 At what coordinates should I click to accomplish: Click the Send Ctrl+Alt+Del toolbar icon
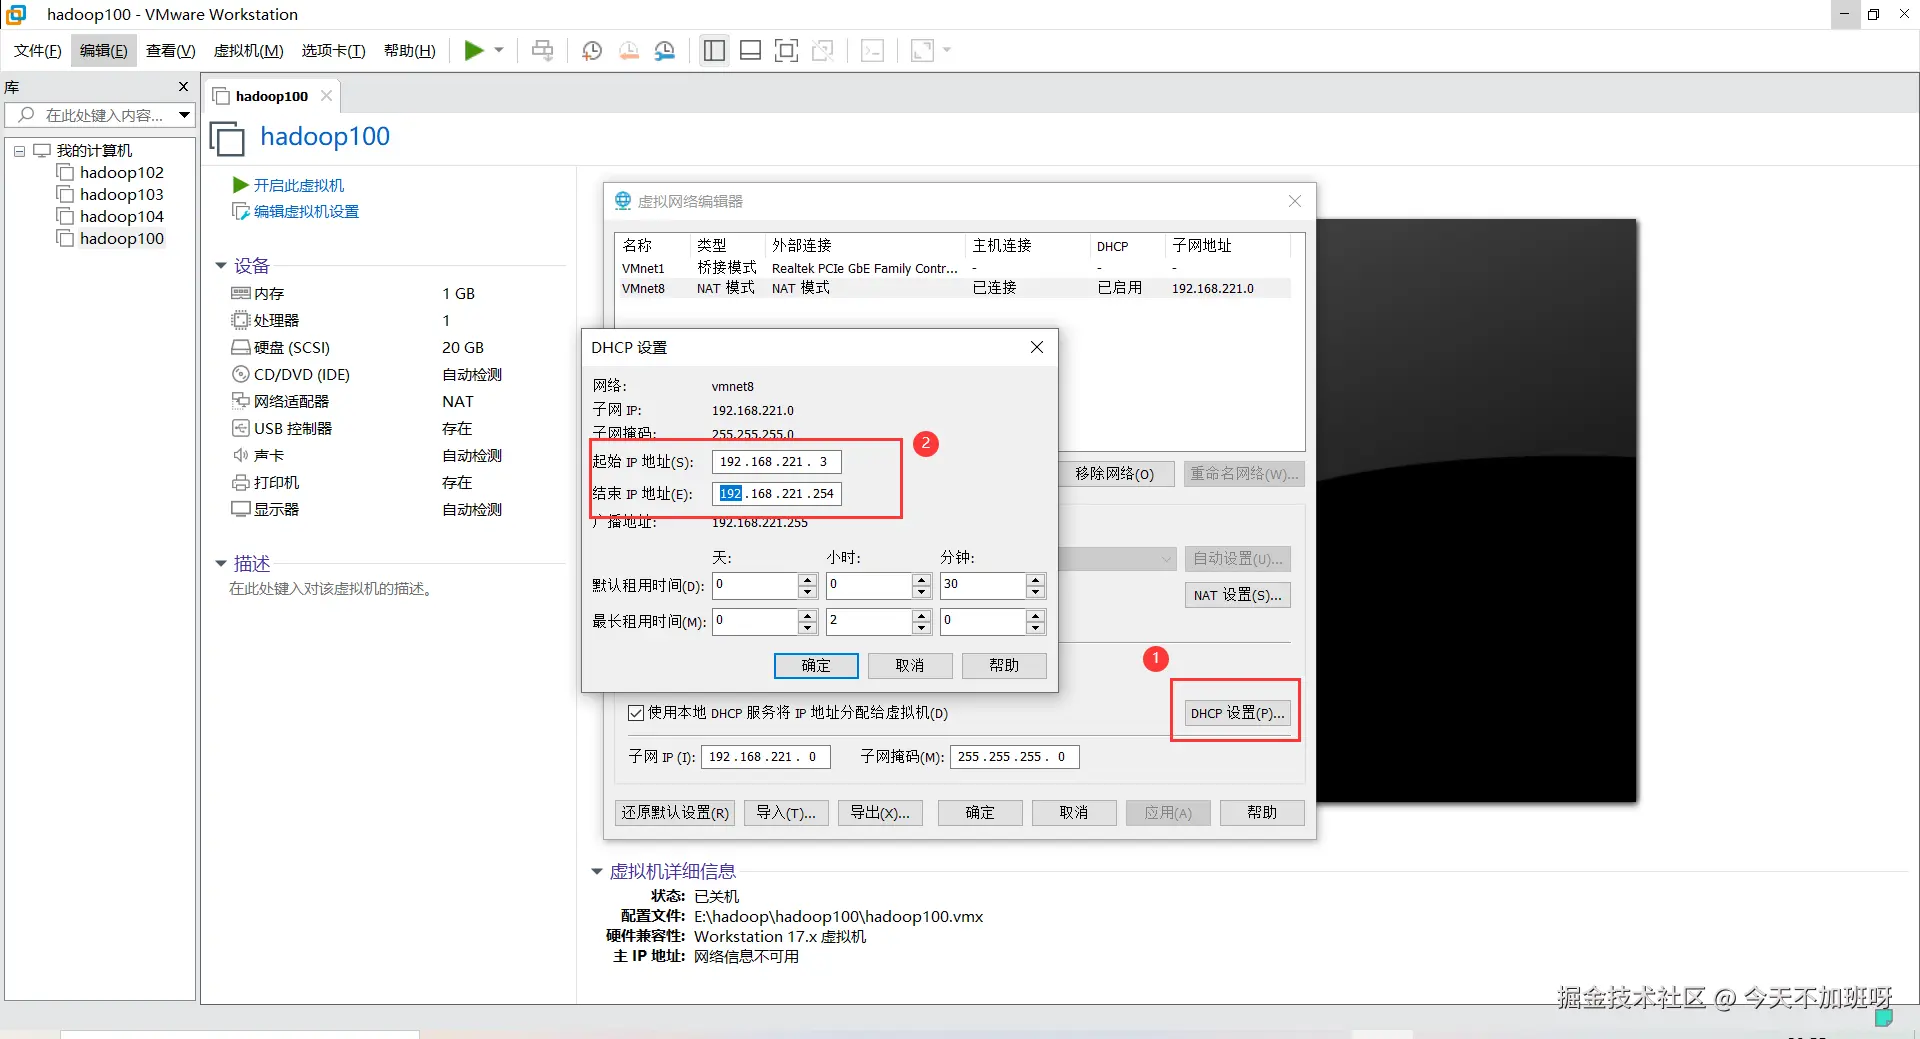pyautogui.click(x=542, y=51)
